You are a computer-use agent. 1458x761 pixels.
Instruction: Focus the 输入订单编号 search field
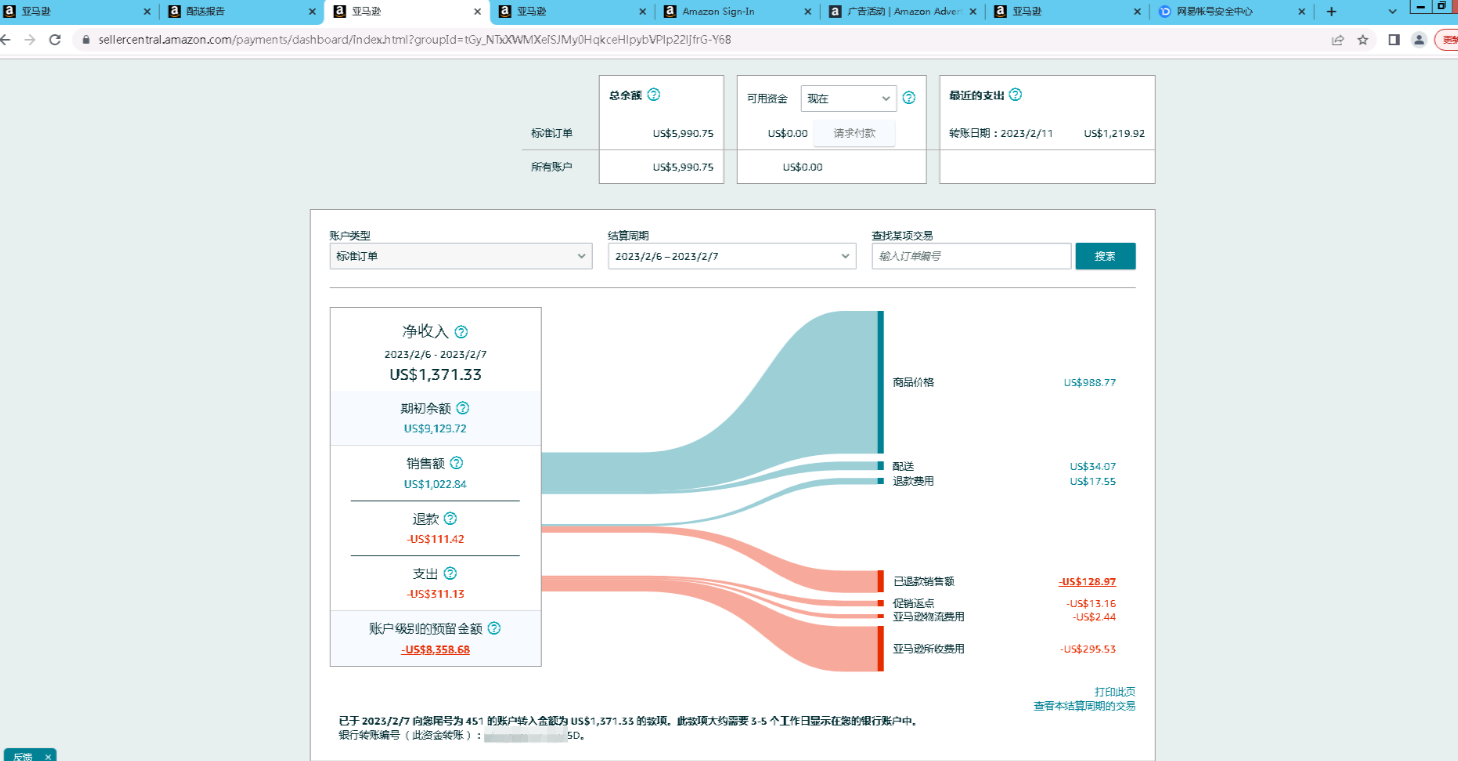[971, 256]
